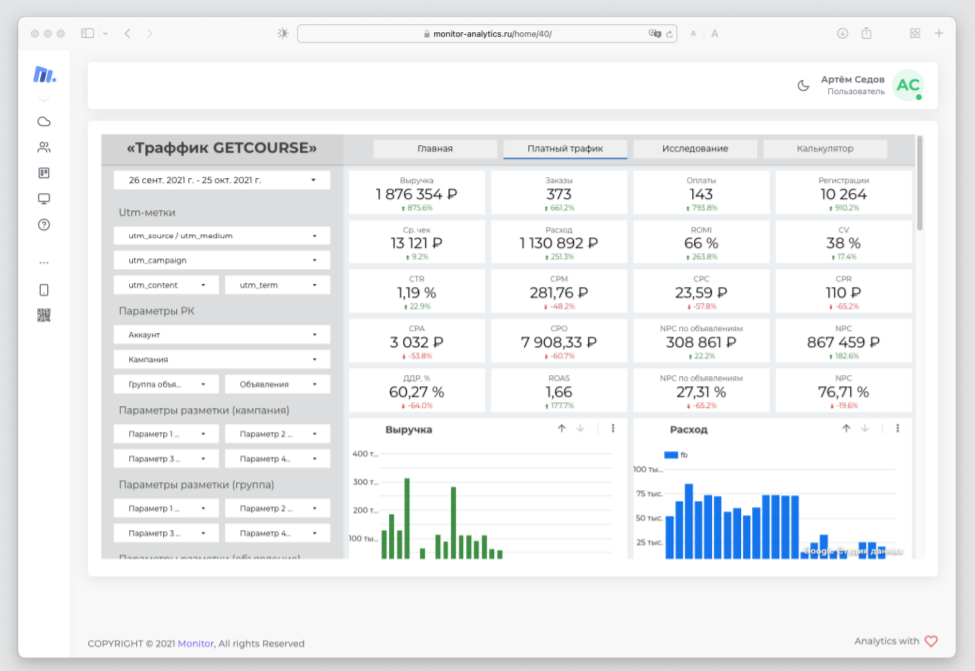Open the kanban board icon in sidebar
This screenshot has height=671, width=975.
[x=44, y=173]
